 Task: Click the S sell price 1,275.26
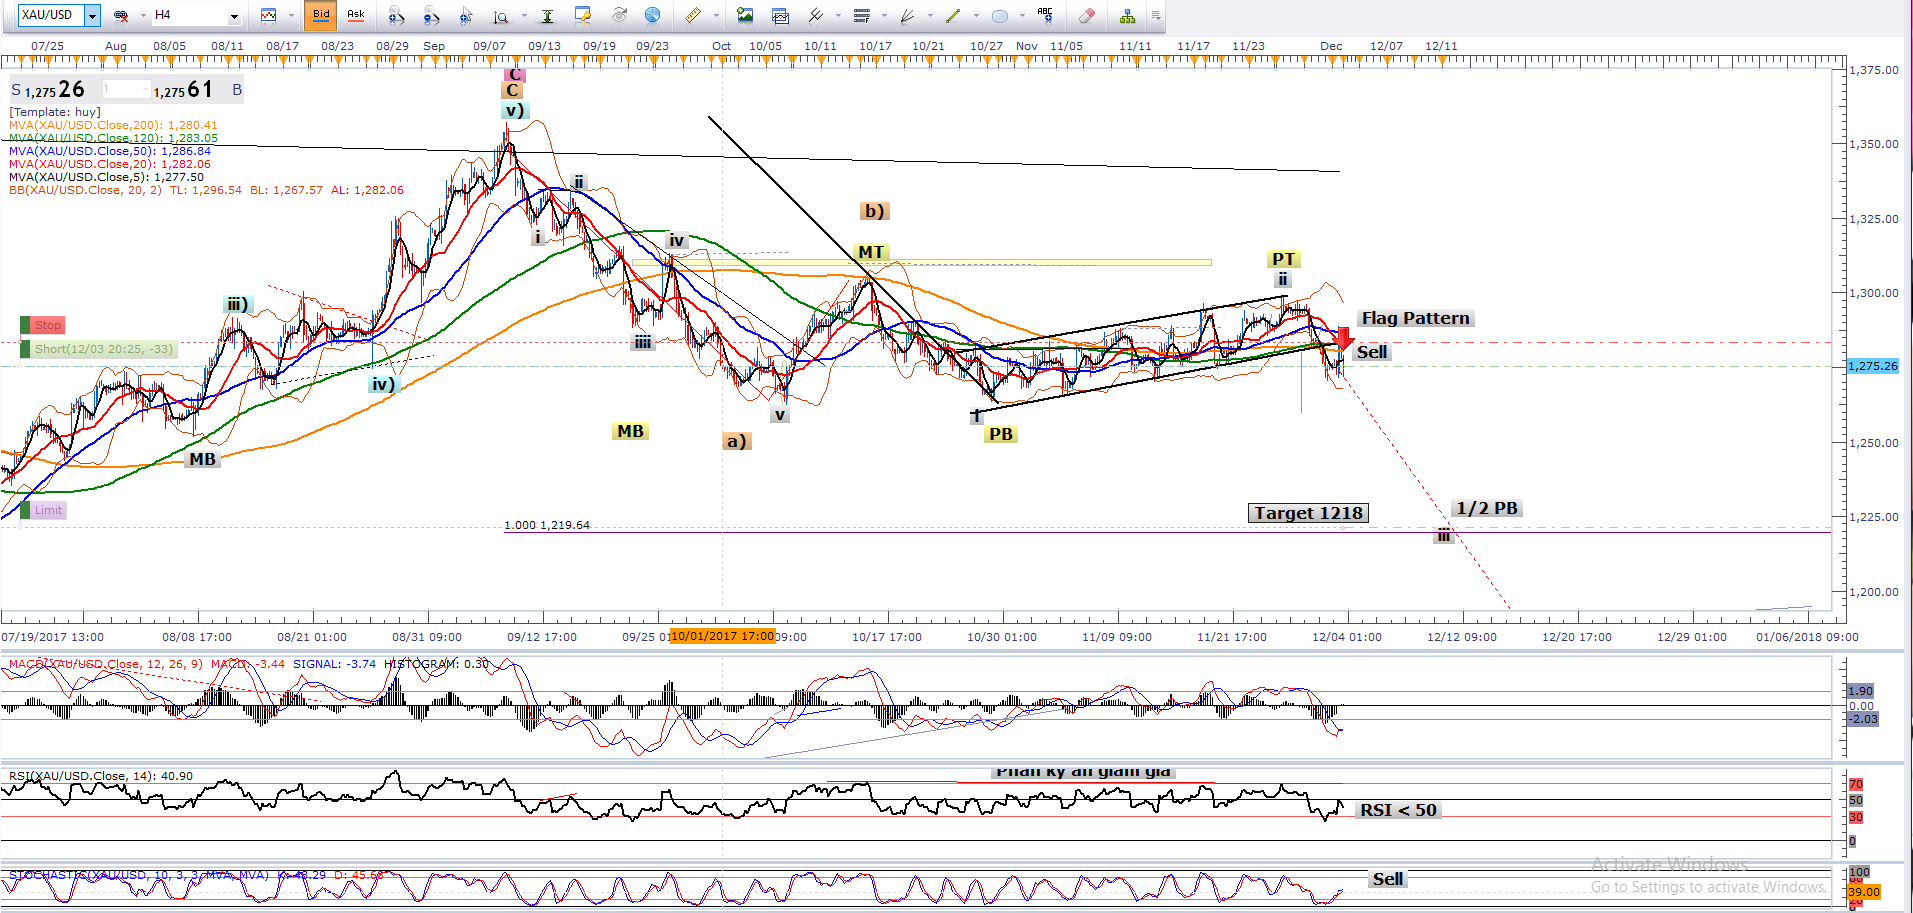50,90
